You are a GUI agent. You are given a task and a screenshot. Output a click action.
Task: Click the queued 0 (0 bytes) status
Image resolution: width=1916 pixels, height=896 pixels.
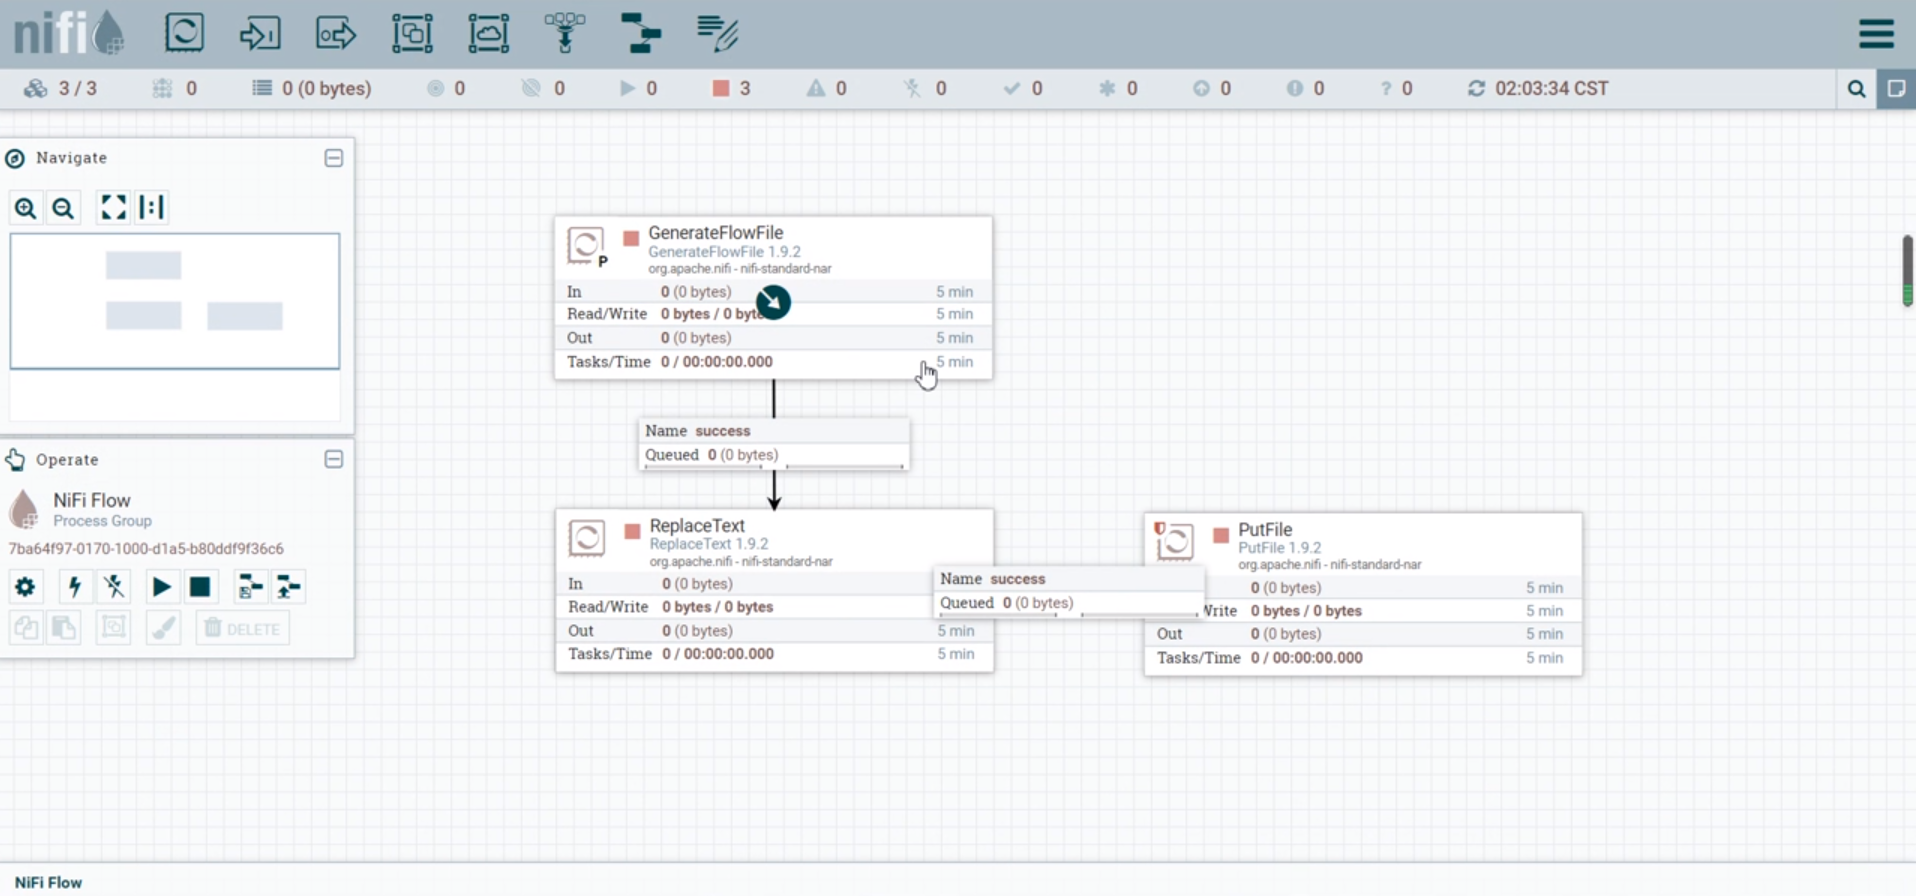[x=312, y=88]
